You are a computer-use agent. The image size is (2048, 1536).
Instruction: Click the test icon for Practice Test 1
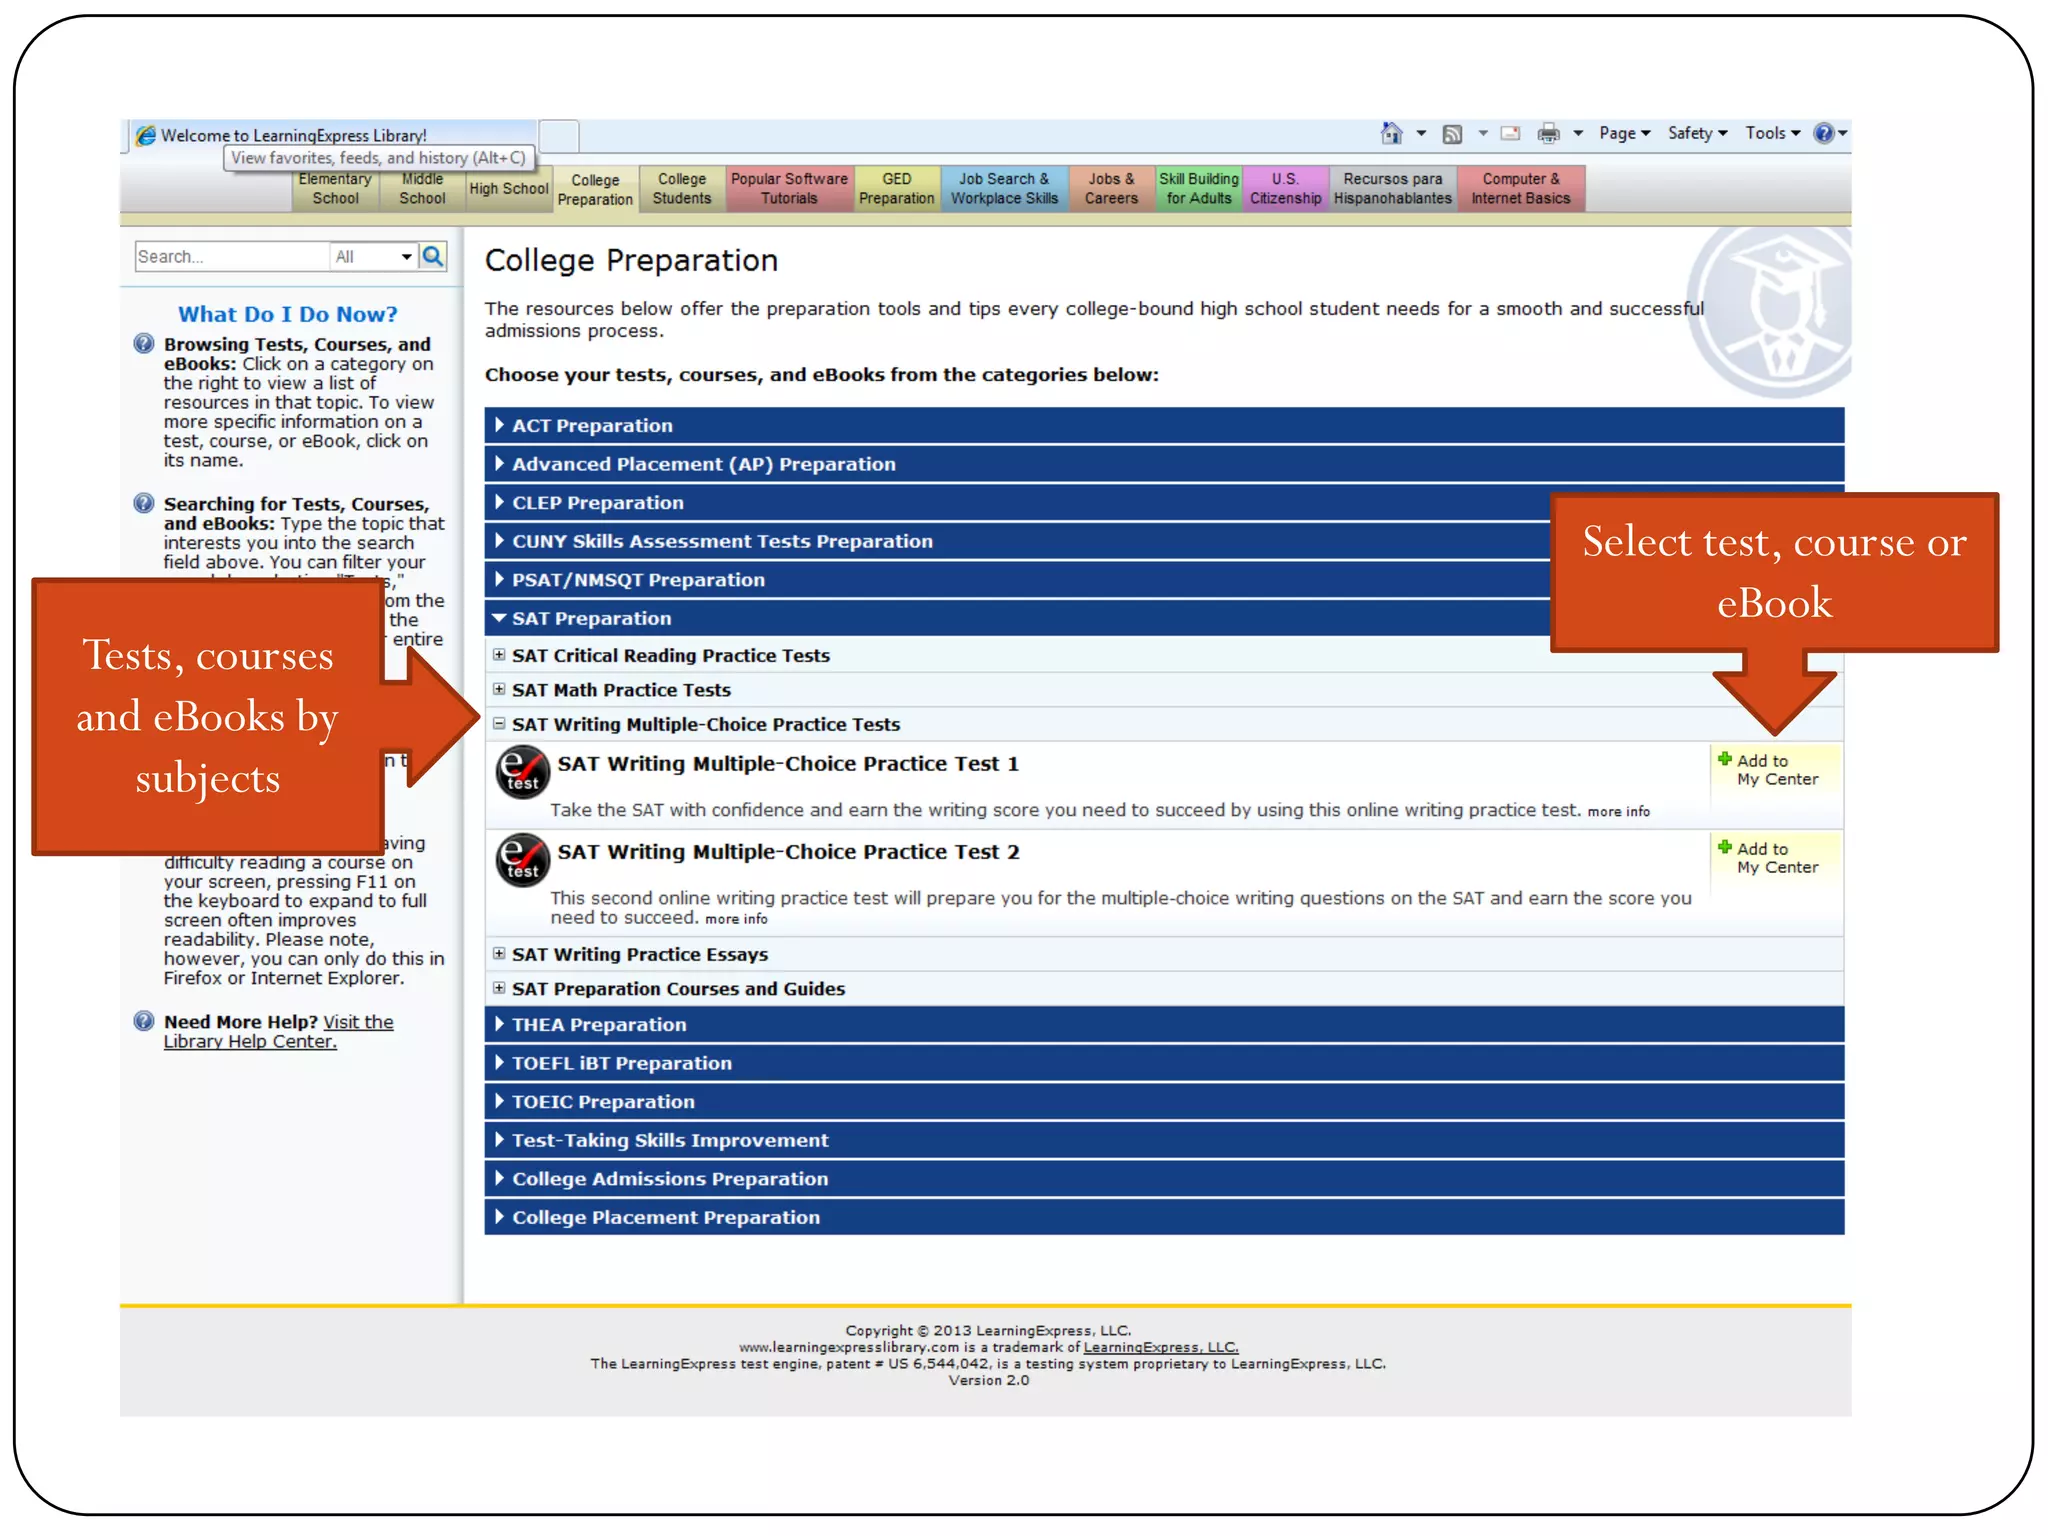pos(522,773)
